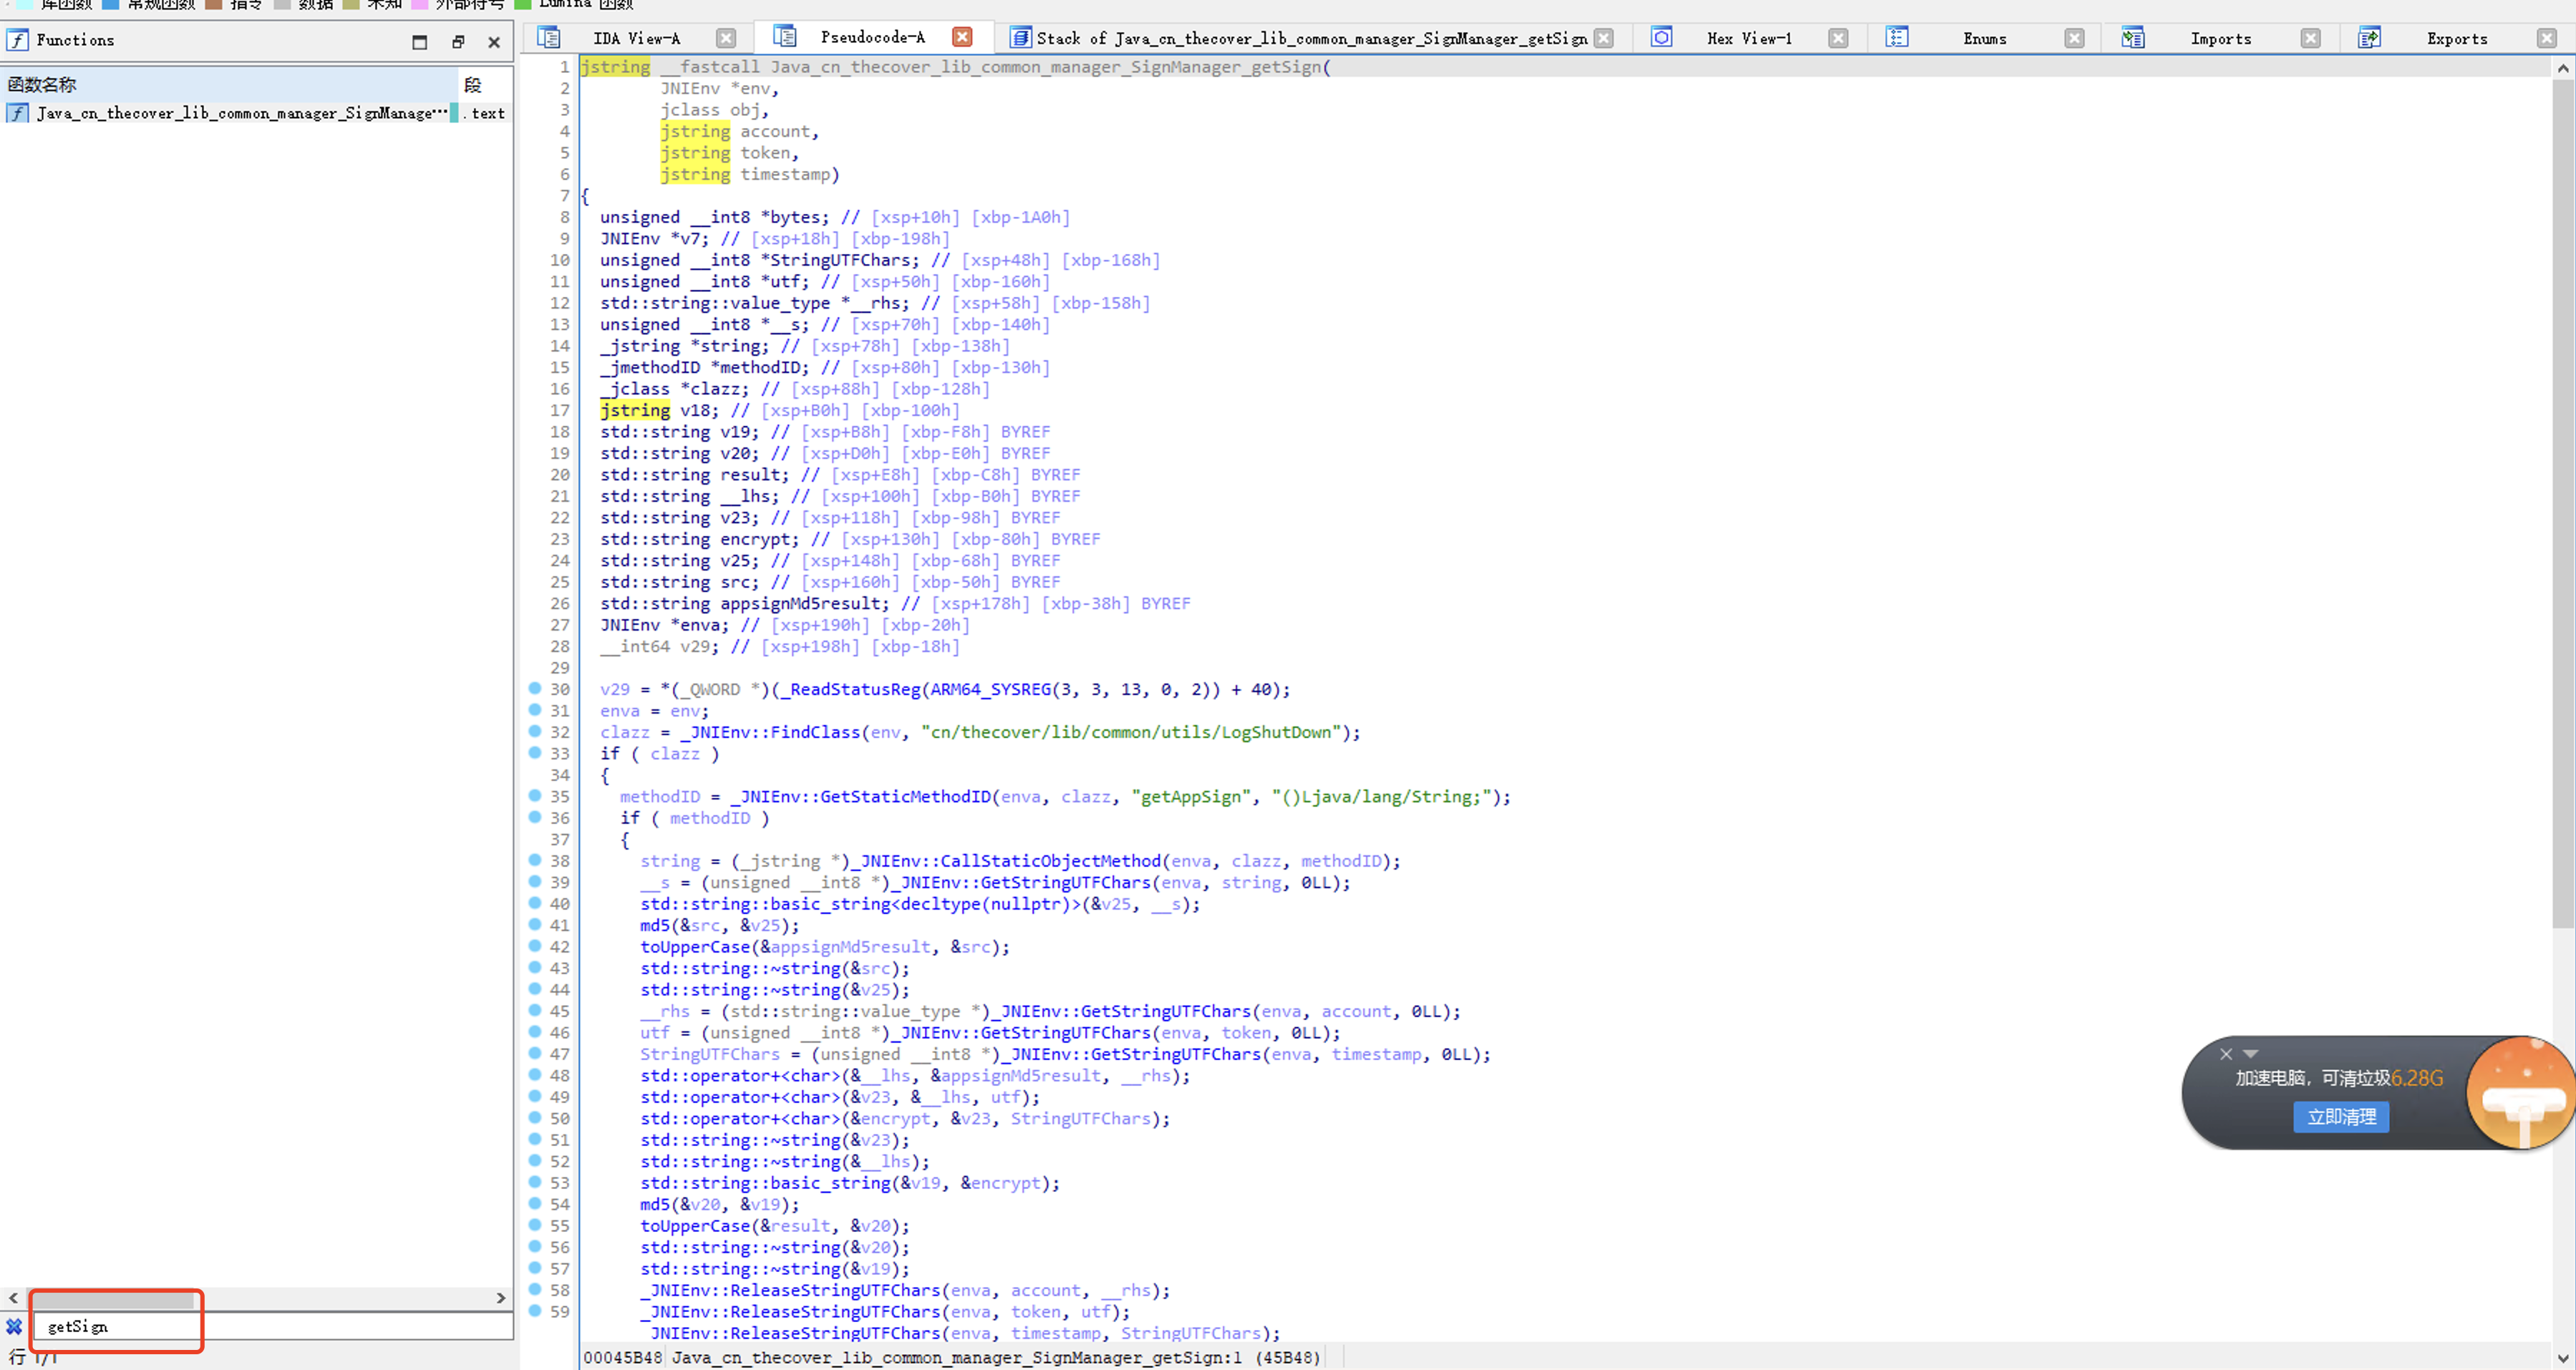Float the Functions panel with restore button
The height and width of the screenshot is (1370, 2576).
(x=458, y=41)
